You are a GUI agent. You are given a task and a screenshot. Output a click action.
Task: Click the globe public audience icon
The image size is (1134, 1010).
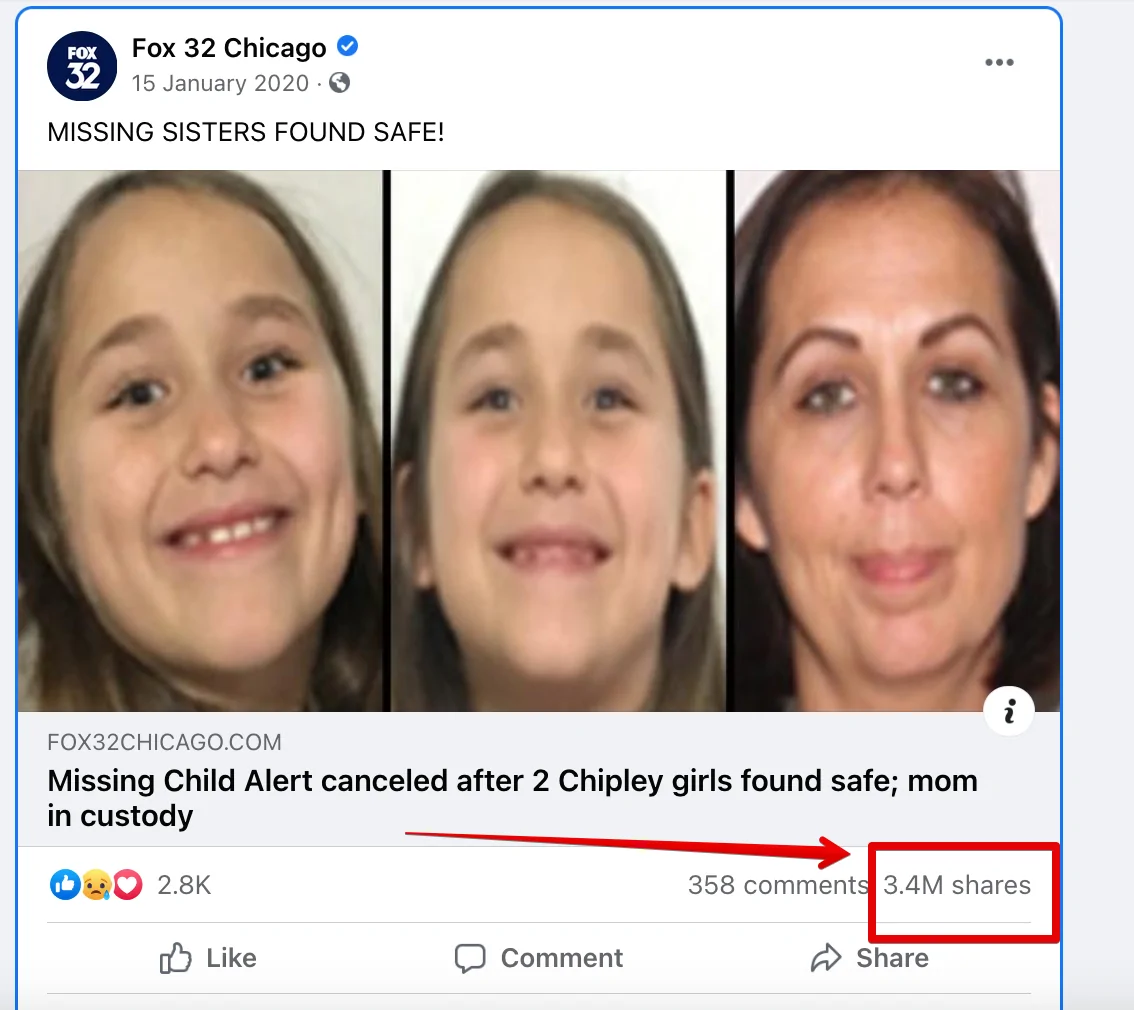[x=339, y=82]
